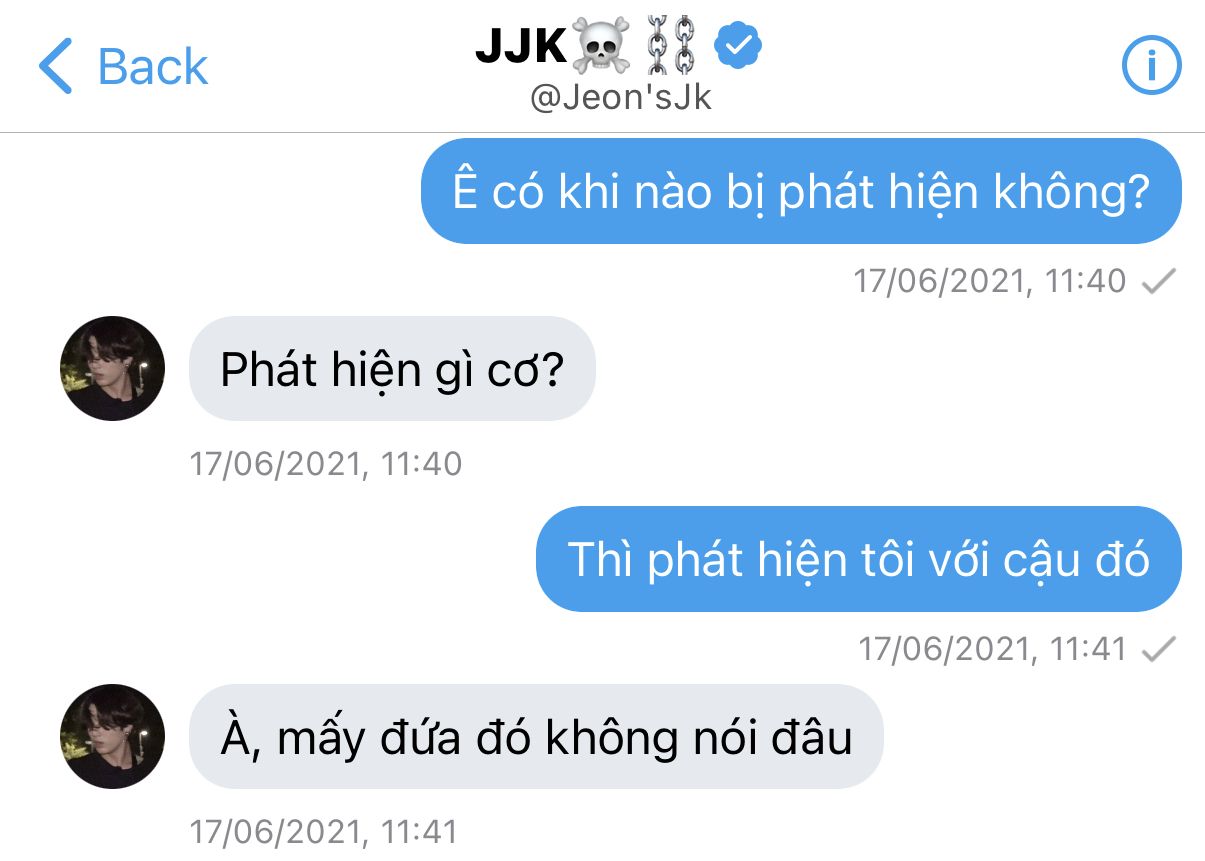The width and height of the screenshot is (1205, 861).
Task: Select message "Thì phát hiện tôi với cậu đó"
Action: click(x=859, y=559)
